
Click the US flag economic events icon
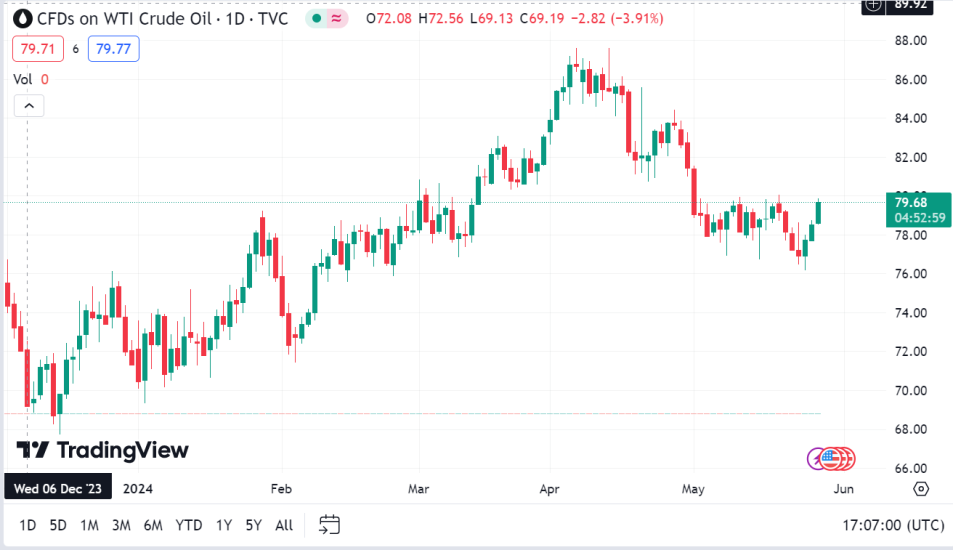(838, 458)
